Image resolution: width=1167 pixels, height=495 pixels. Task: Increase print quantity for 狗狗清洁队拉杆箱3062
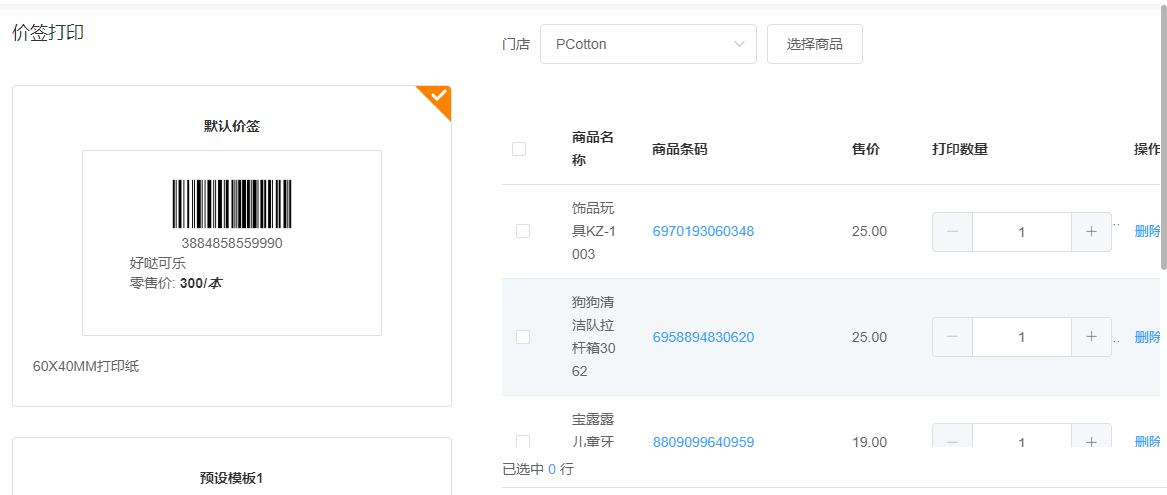tap(1091, 337)
